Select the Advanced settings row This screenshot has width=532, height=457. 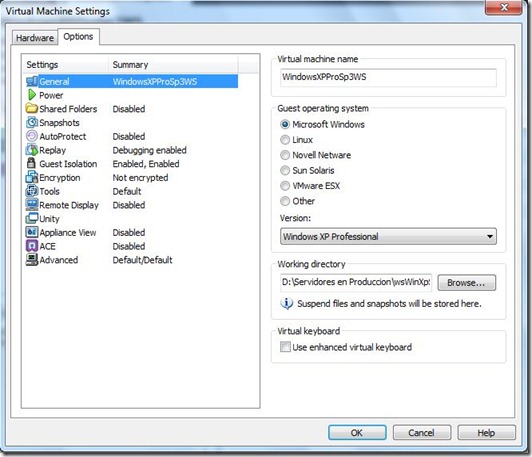132,260
